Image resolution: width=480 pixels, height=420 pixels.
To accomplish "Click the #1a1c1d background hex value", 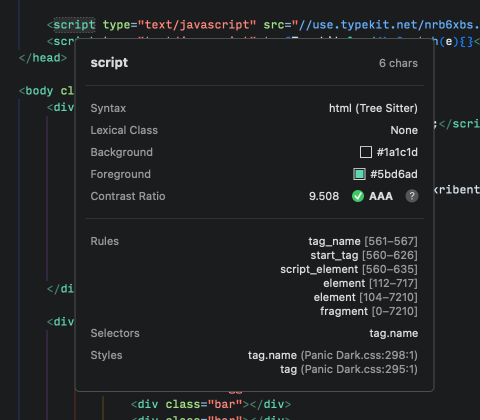I will (x=397, y=152).
